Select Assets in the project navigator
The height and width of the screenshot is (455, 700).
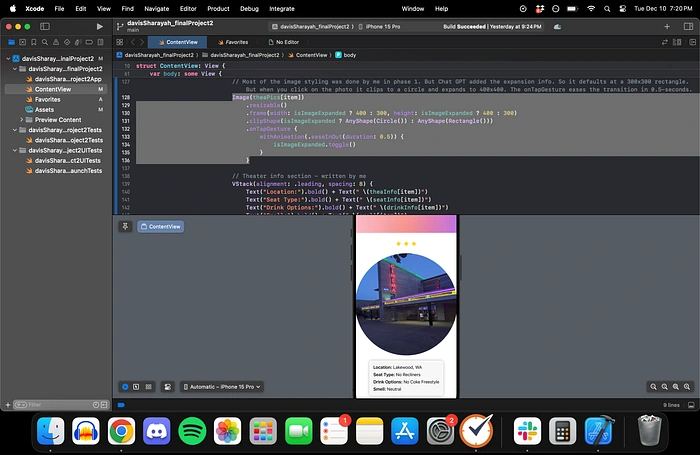tap(44, 109)
